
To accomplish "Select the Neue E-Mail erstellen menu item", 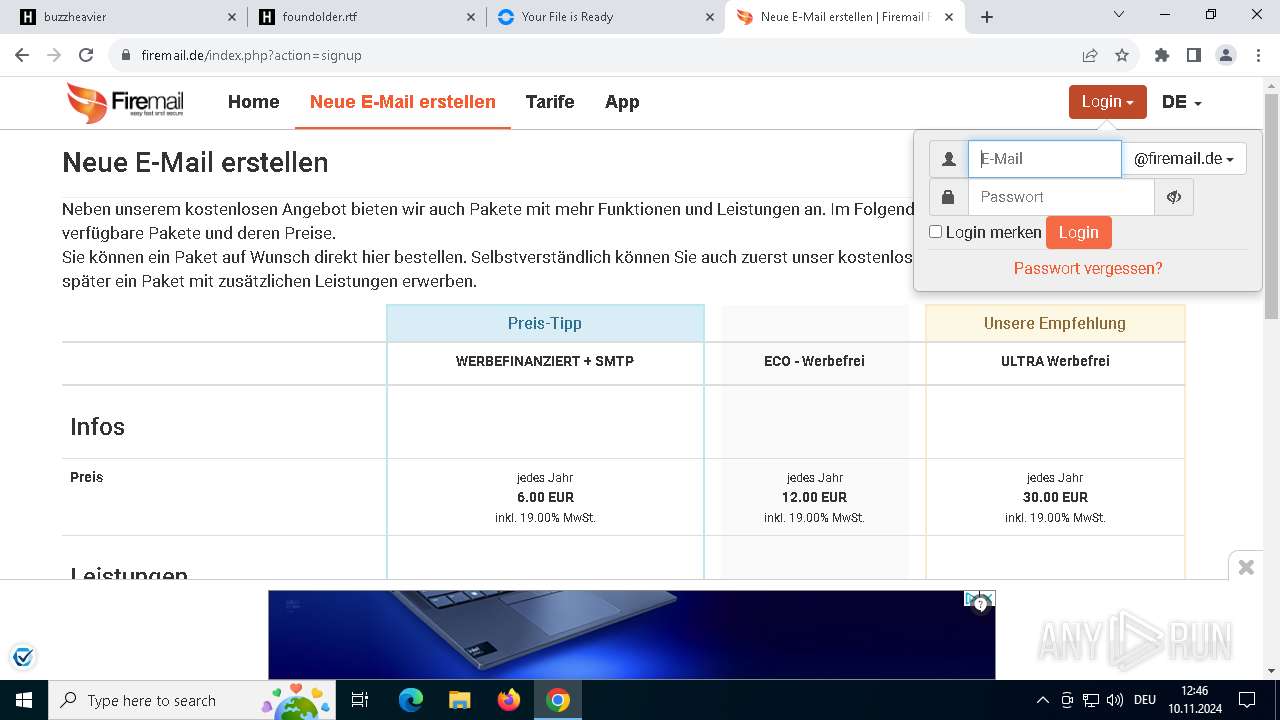I will (403, 102).
